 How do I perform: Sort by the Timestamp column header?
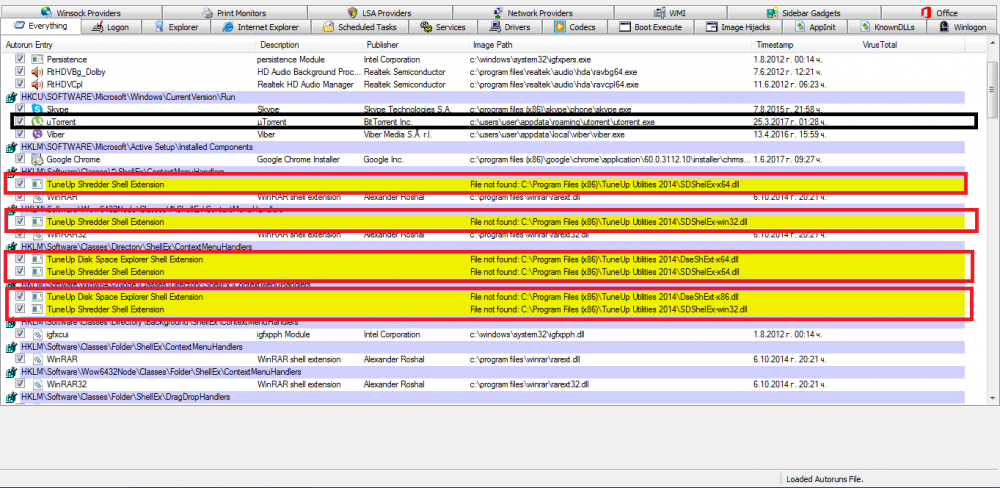click(x=805, y=45)
